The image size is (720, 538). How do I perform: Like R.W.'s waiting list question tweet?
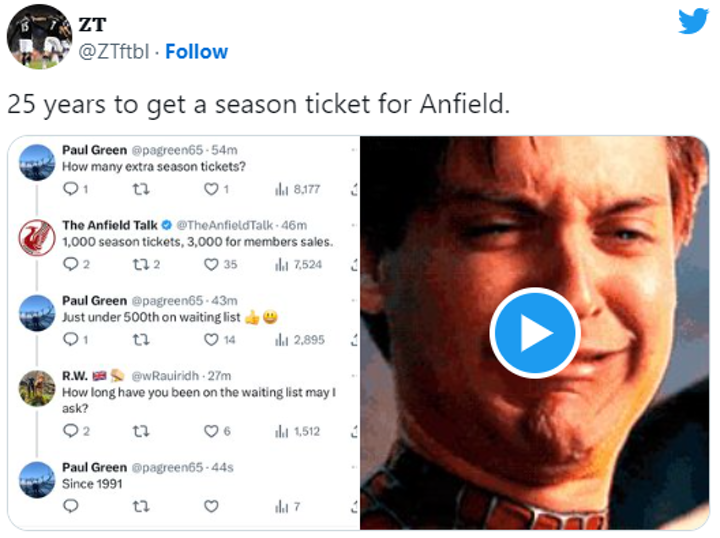[x=212, y=431]
